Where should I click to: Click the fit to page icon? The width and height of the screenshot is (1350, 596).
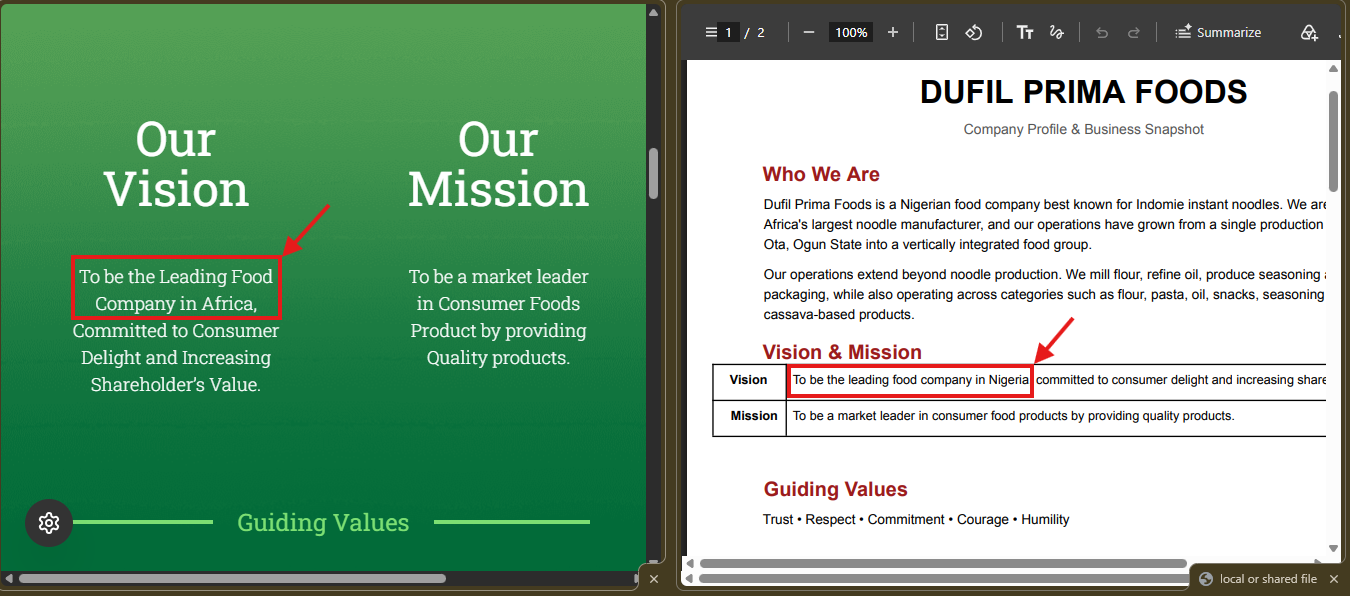point(942,32)
